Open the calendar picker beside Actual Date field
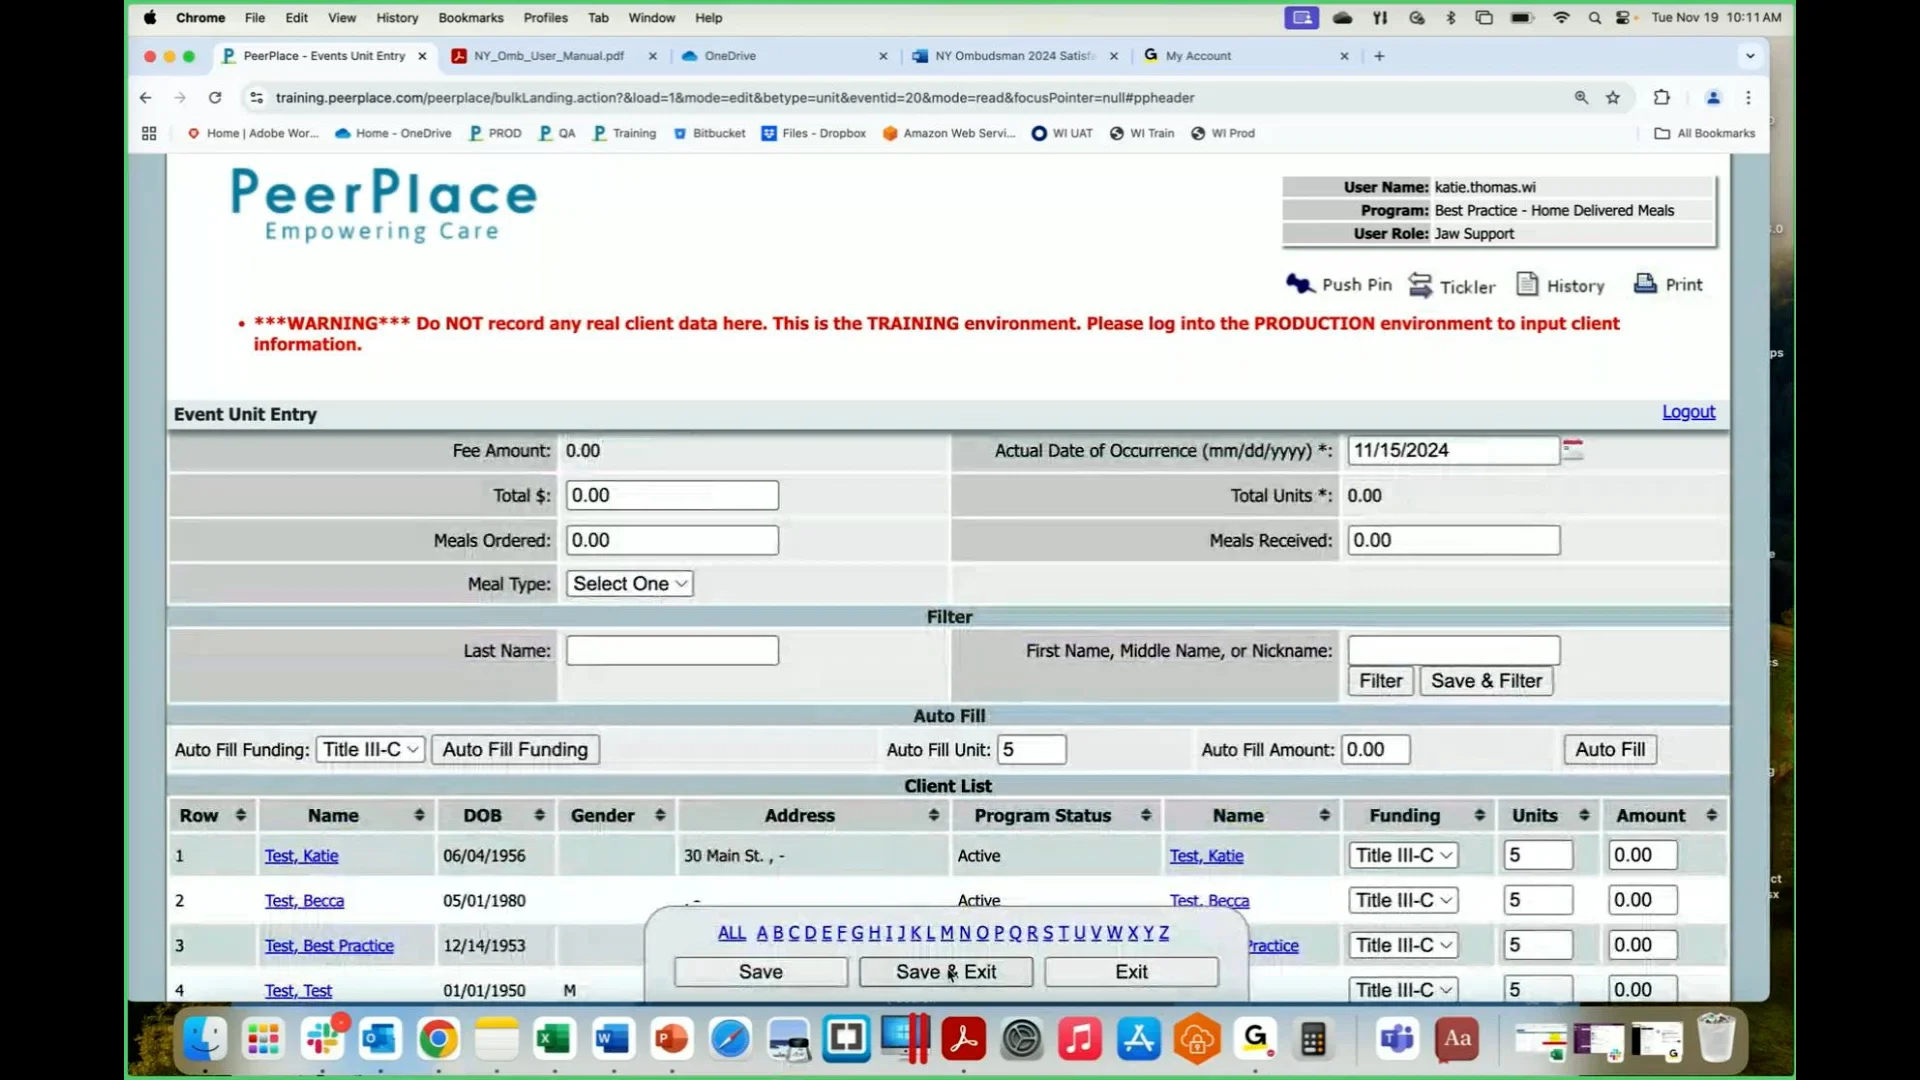 click(1572, 450)
